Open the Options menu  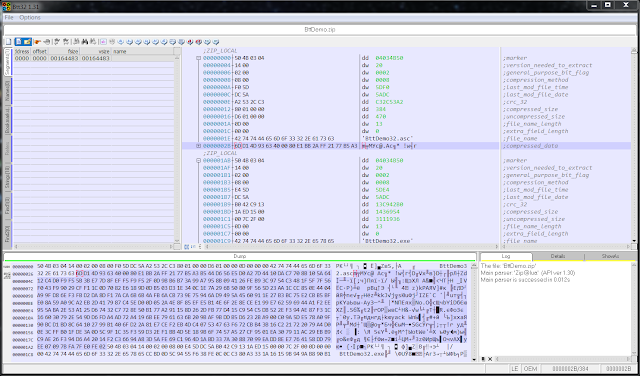click(30, 18)
